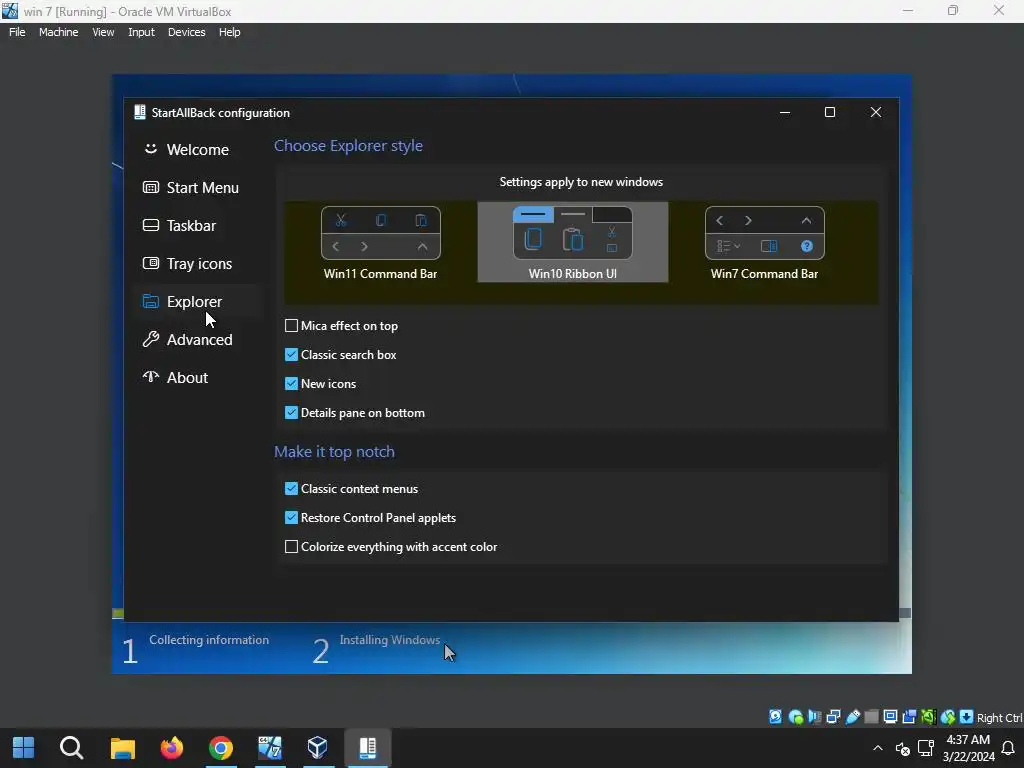This screenshot has height=768, width=1024.
Task: Open the VirtualBox View menu
Action: (x=103, y=32)
